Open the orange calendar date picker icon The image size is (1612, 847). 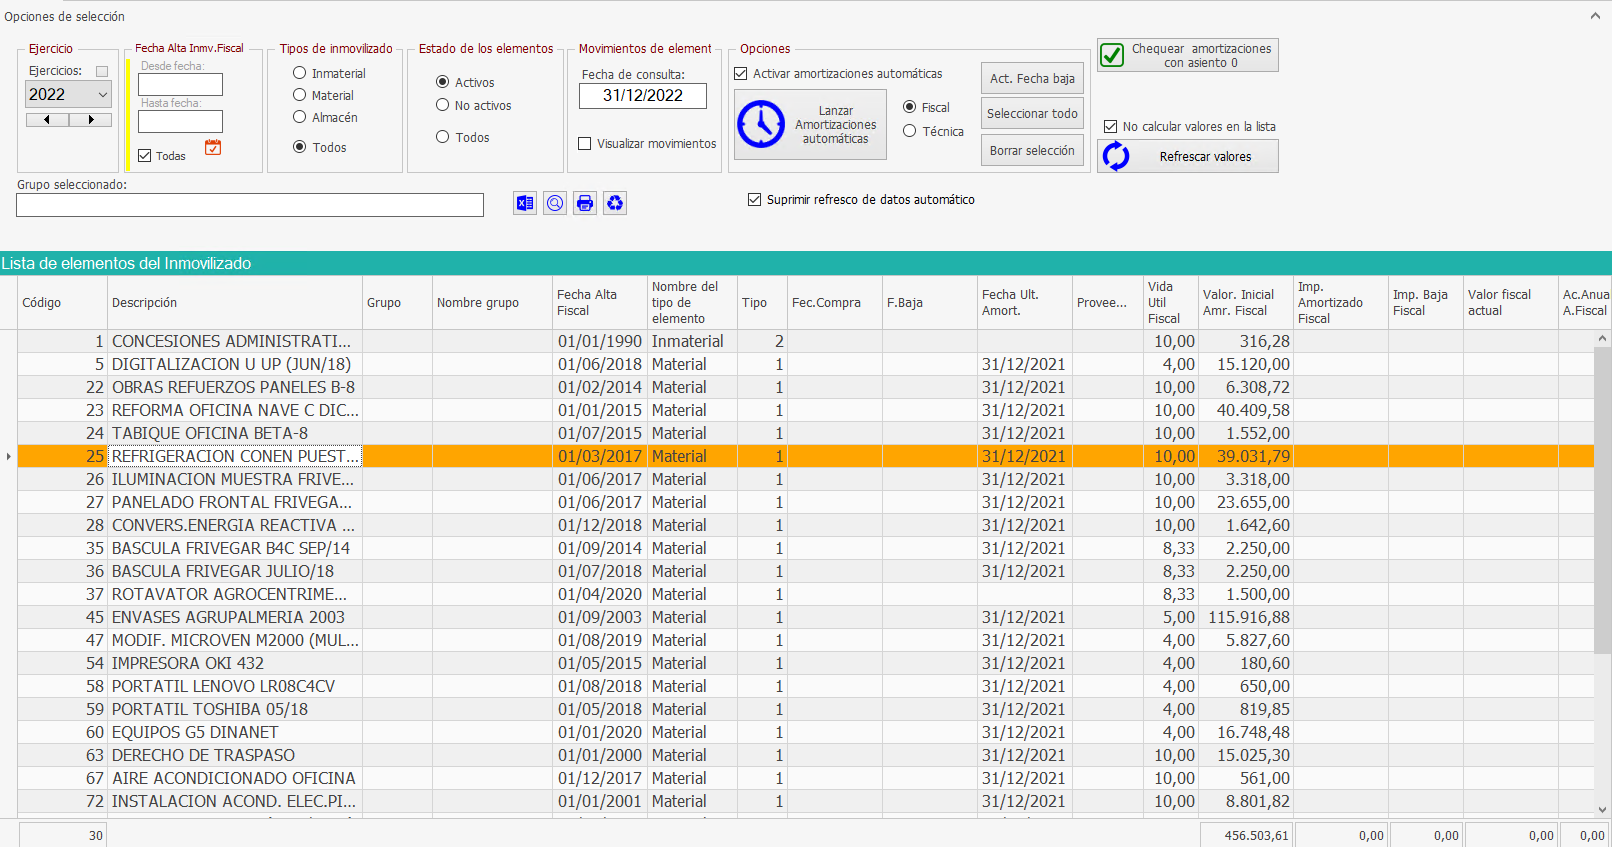pos(213,148)
